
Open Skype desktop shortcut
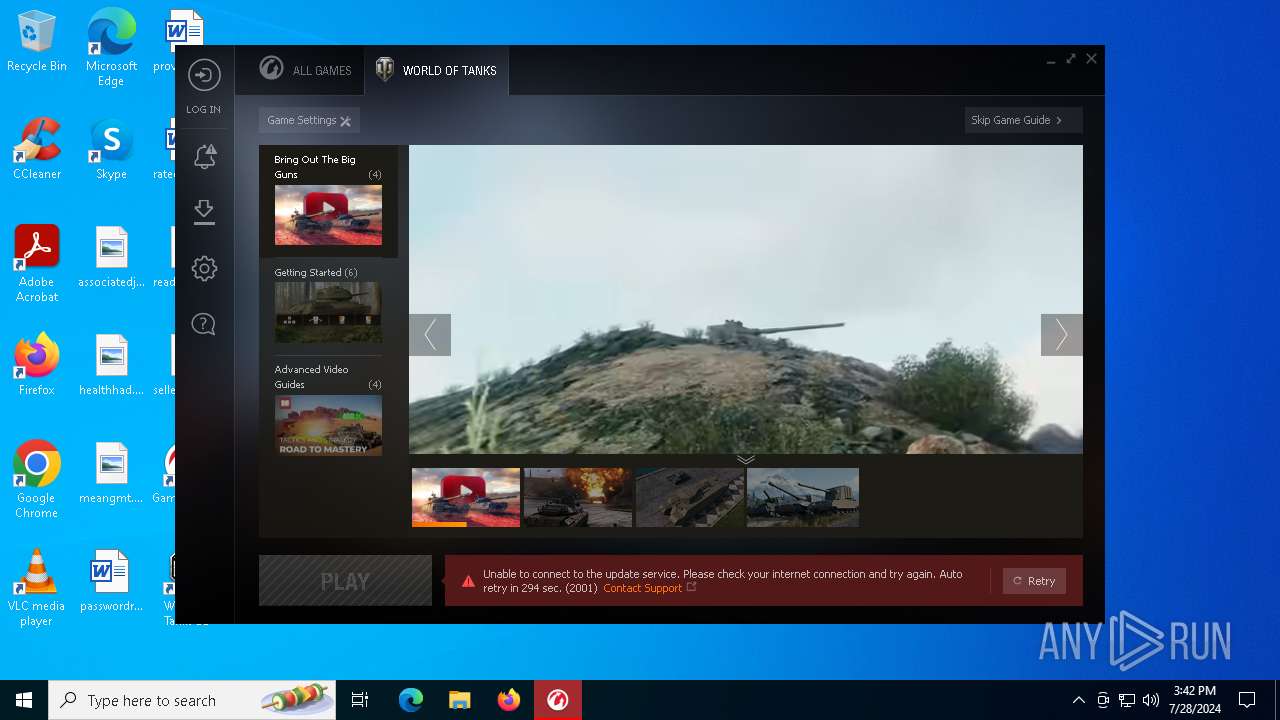pos(111,149)
